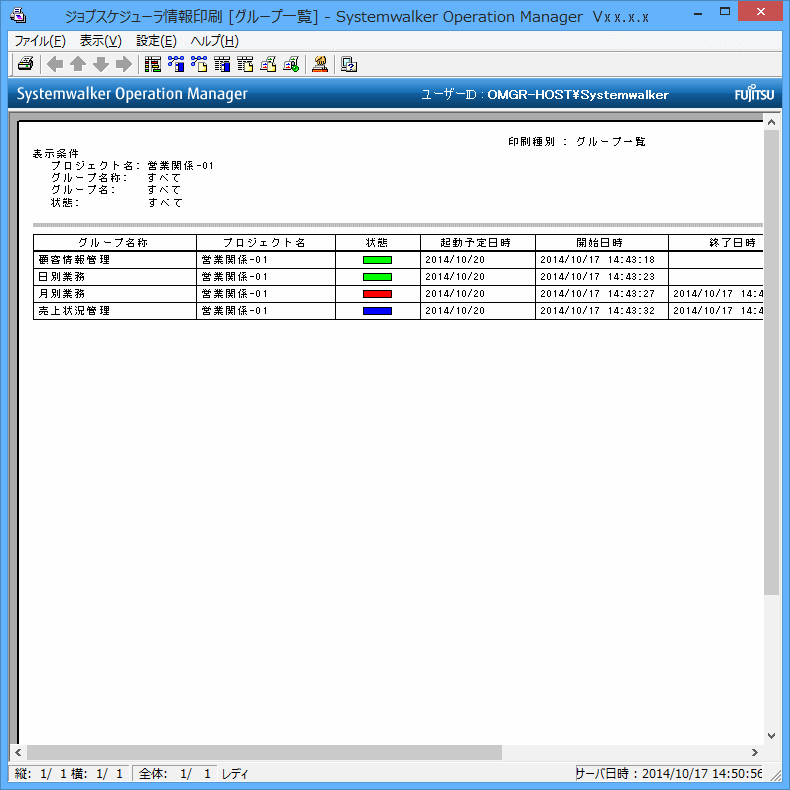Click the green status swatch for 顧客情報管理
The height and width of the screenshot is (790, 790).
377,260
